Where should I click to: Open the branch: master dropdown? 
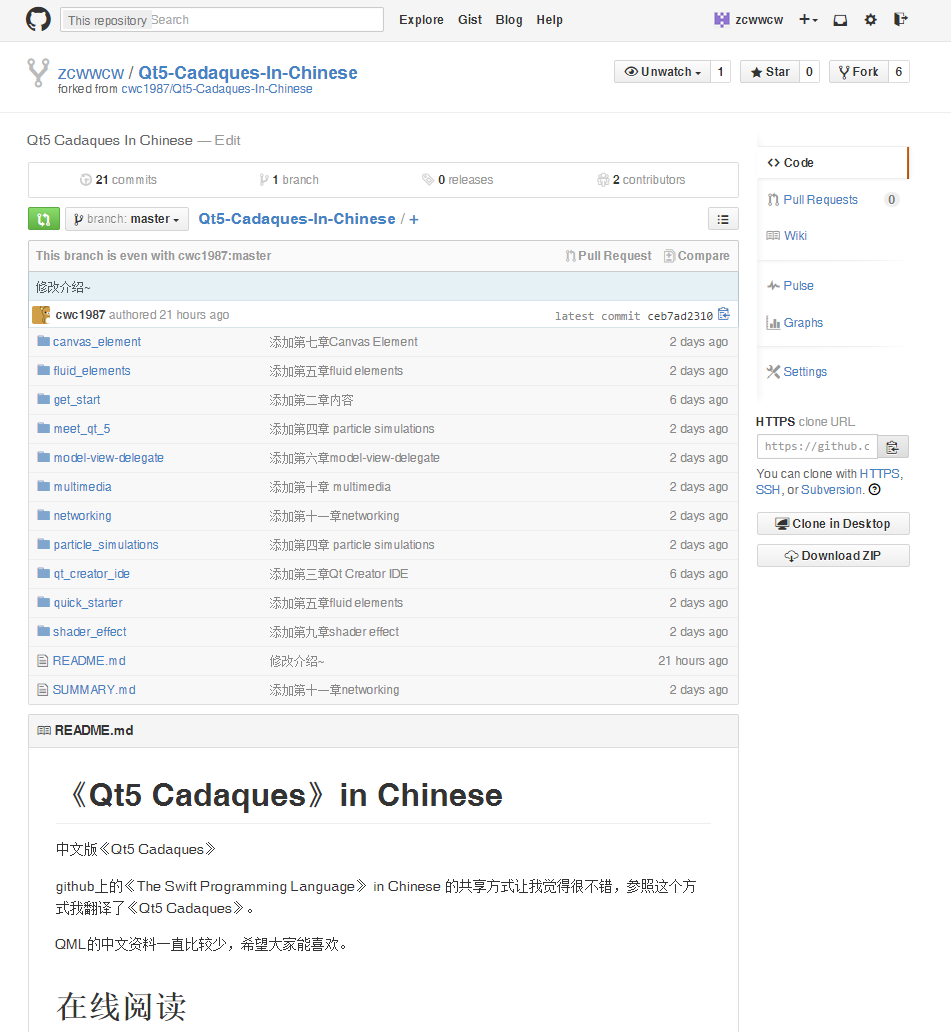pos(127,219)
